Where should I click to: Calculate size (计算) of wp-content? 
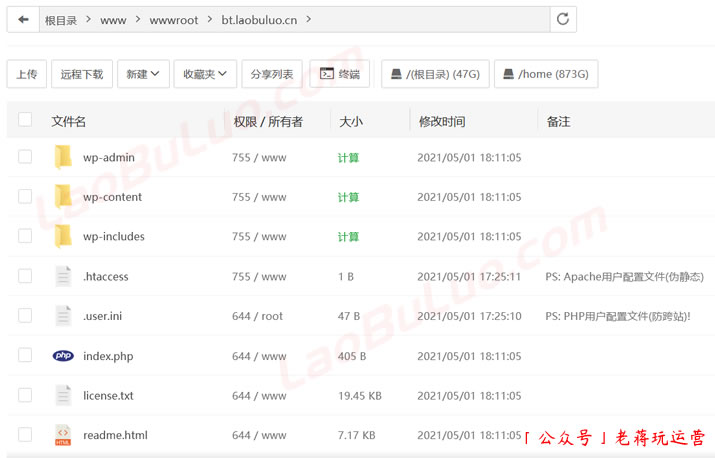[348, 198]
